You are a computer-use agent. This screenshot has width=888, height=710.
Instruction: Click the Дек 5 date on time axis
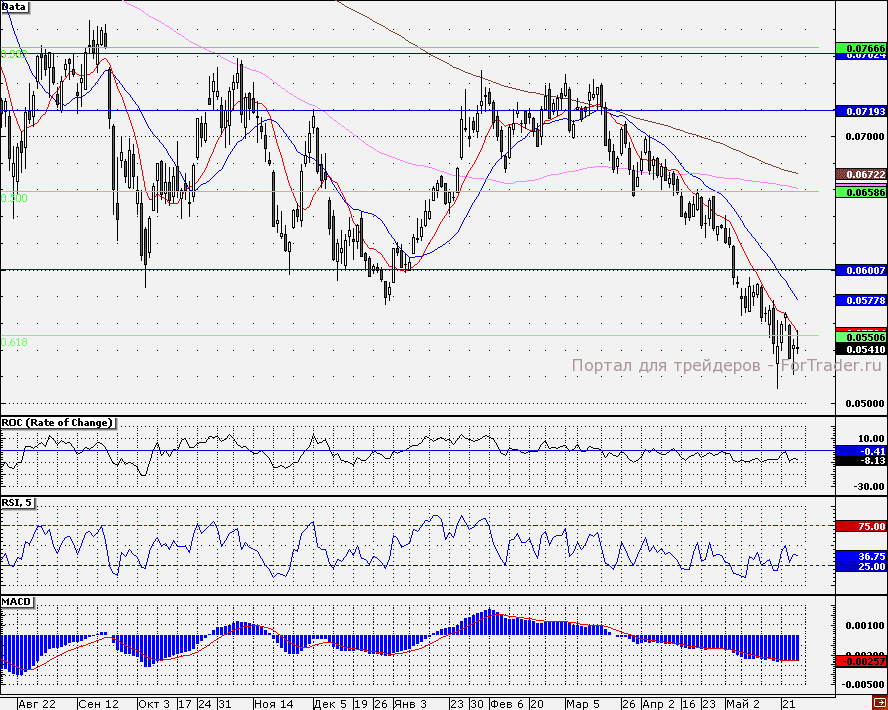click(x=331, y=704)
